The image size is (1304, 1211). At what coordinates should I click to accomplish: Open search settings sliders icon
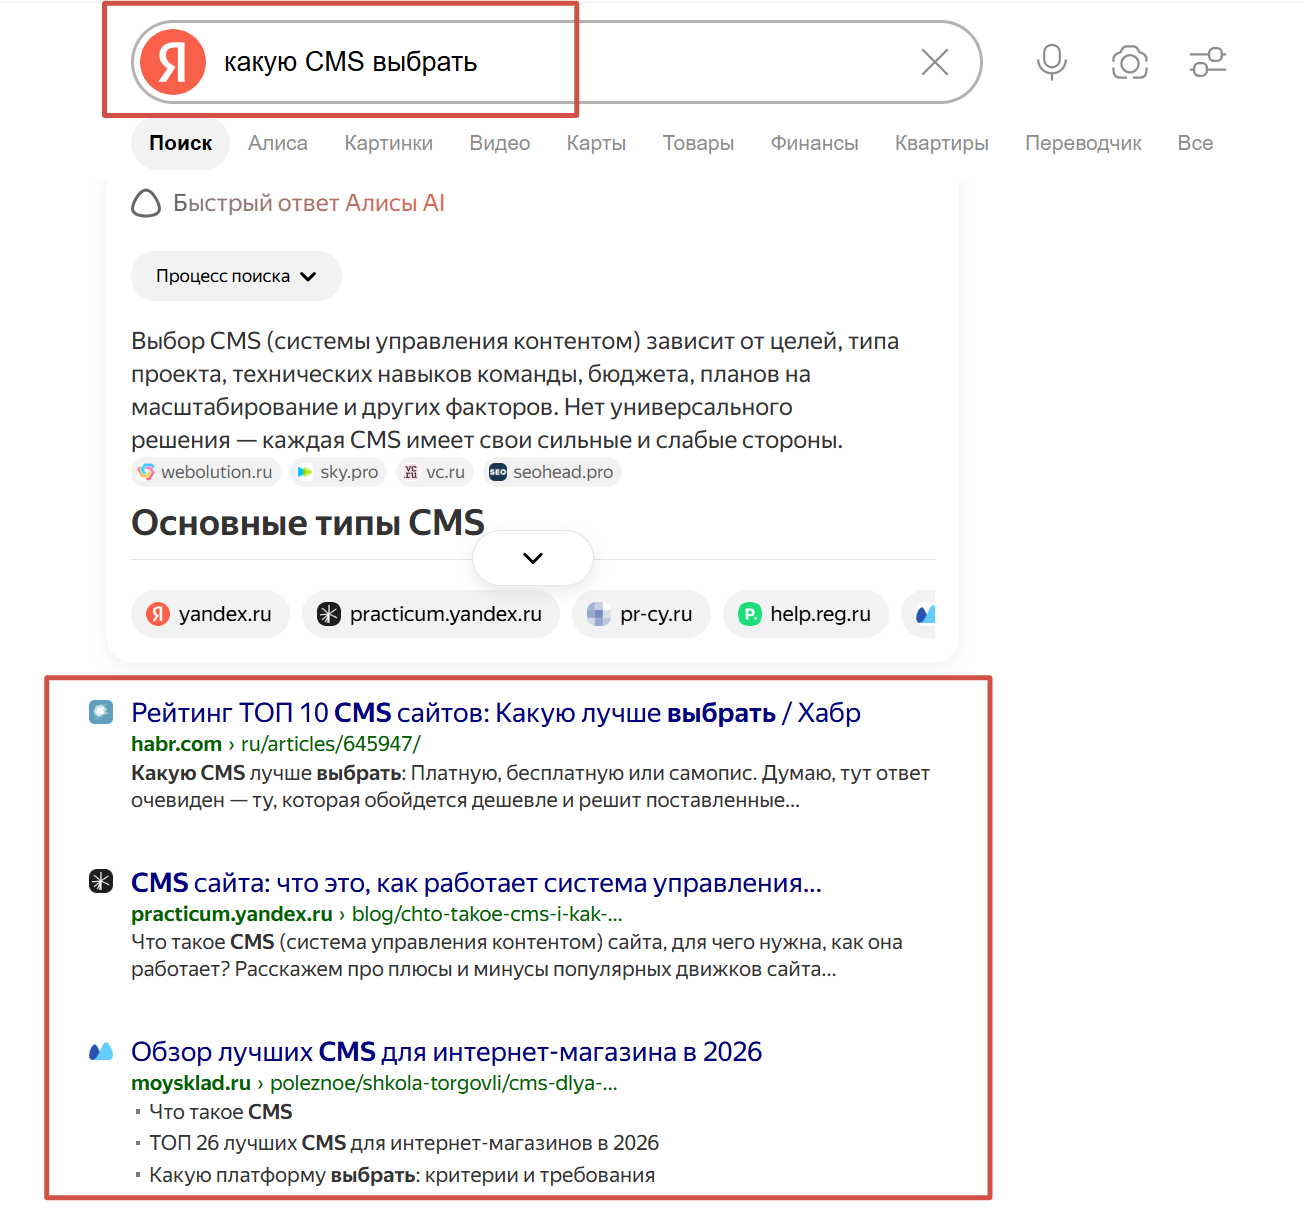click(x=1208, y=62)
